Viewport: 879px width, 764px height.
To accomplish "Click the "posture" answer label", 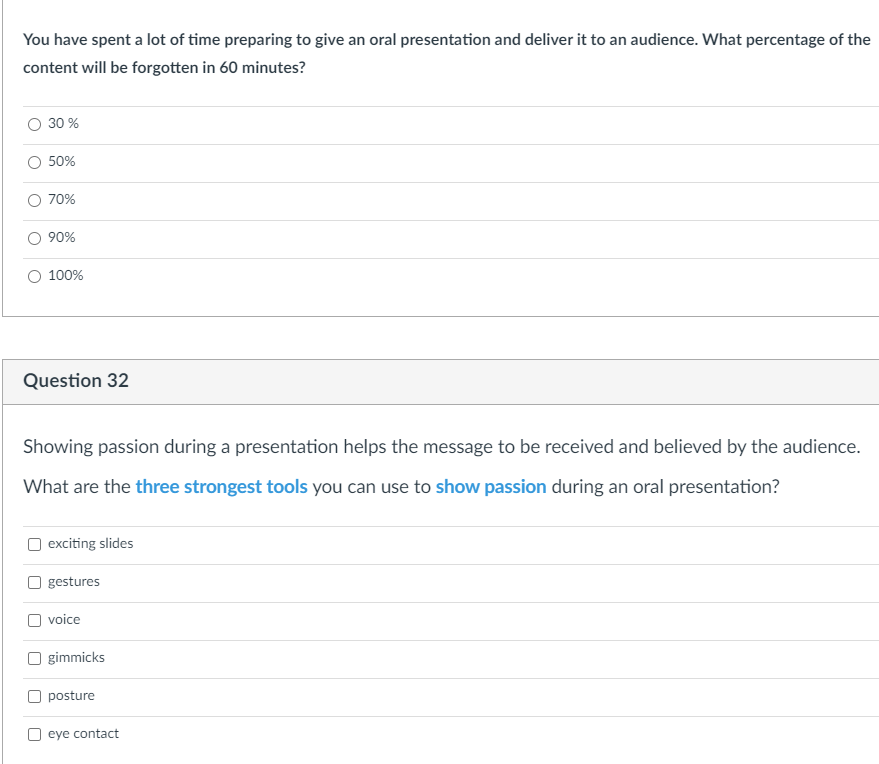I will 71,696.
